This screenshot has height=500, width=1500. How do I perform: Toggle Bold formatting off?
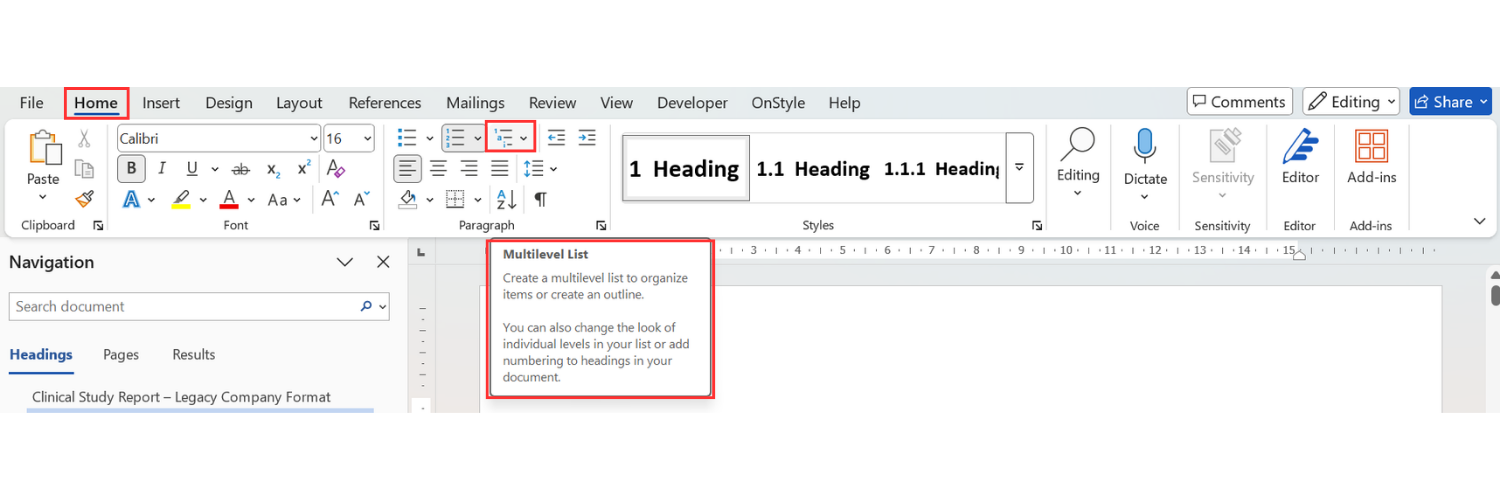coord(131,168)
